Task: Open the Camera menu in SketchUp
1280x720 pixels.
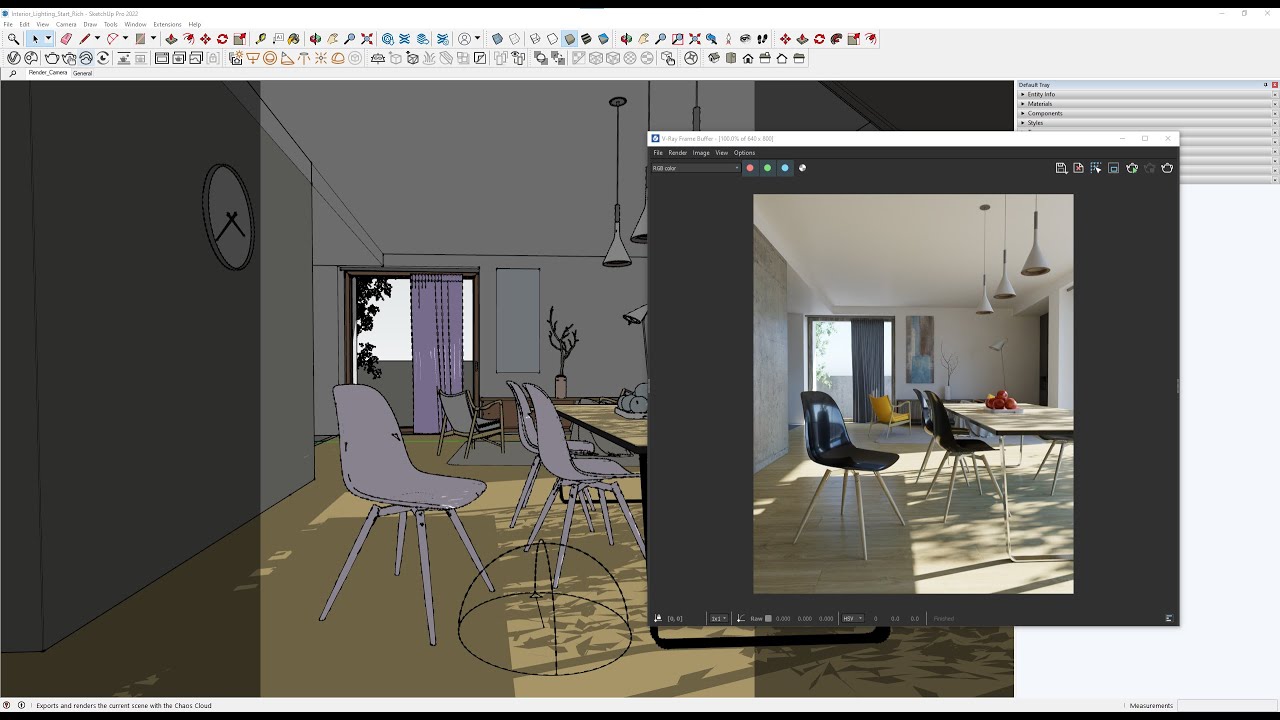Action: (x=66, y=24)
